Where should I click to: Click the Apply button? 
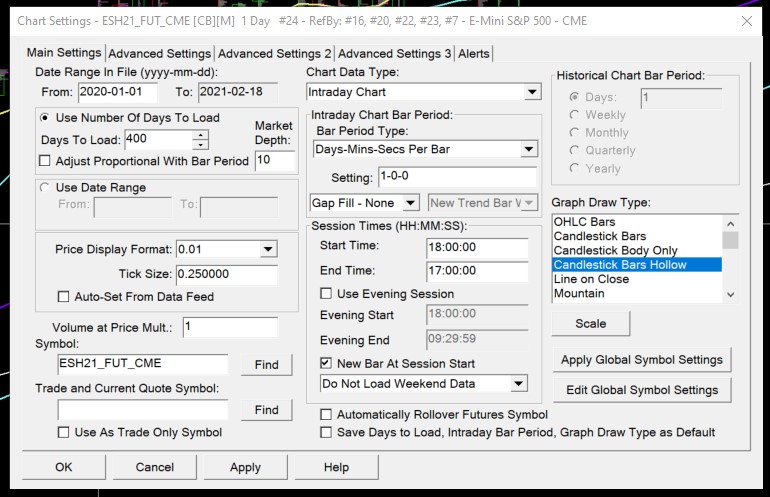(246, 467)
